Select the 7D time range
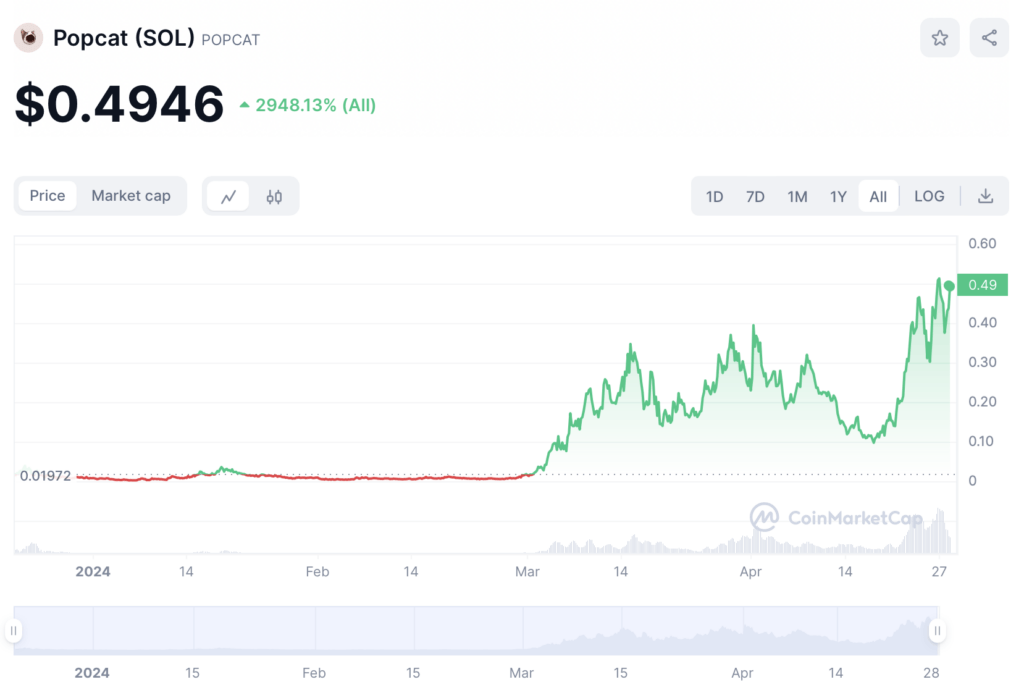Screen dimensions: 1024x682 (x=755, y=196)
